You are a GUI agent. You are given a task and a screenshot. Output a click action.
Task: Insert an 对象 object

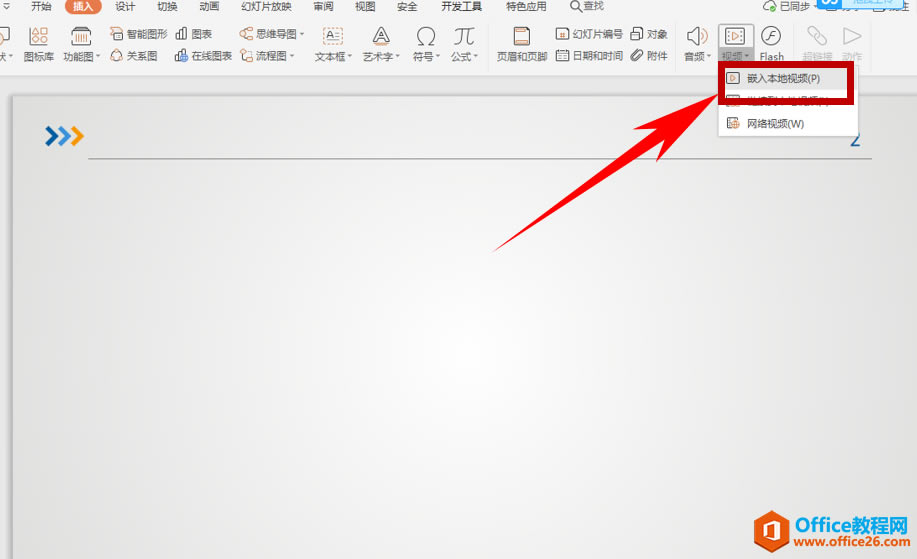tap(649, 34)
